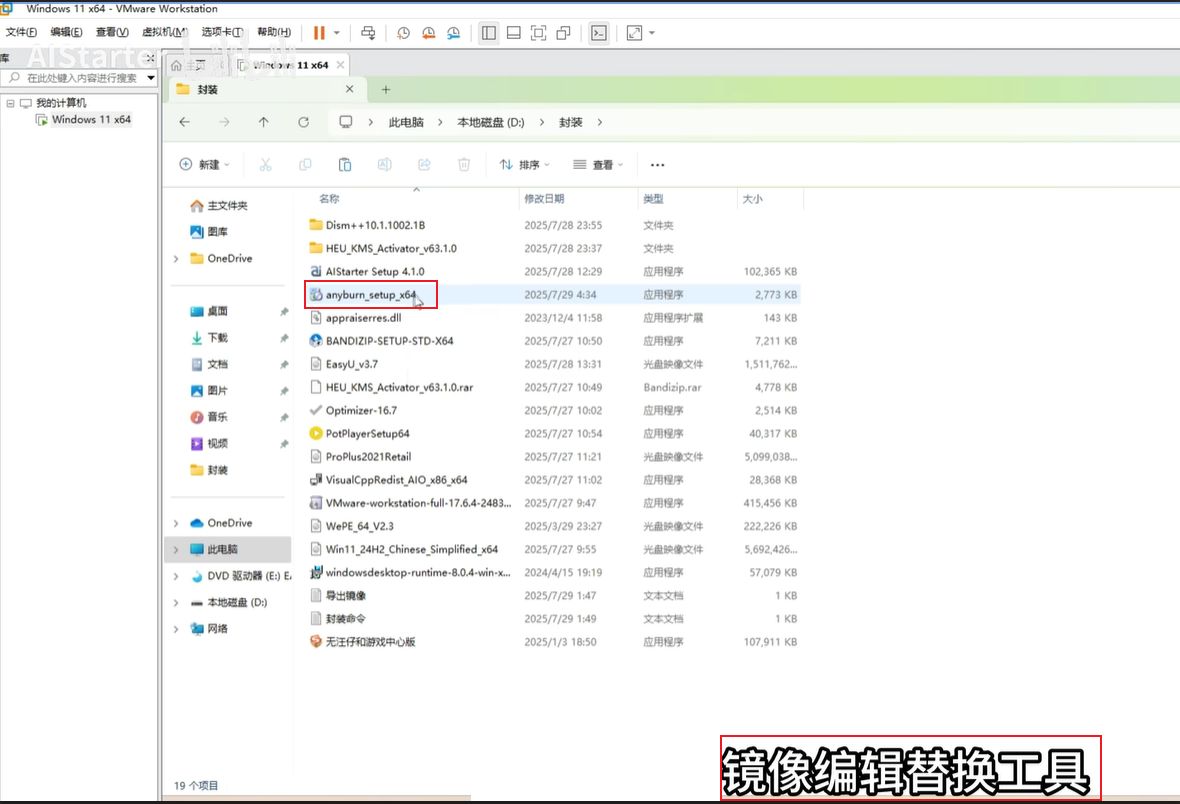Click the VMware library search field
Image resolution: width=1180 pixels, height=804 pixels.
[80, 78]
